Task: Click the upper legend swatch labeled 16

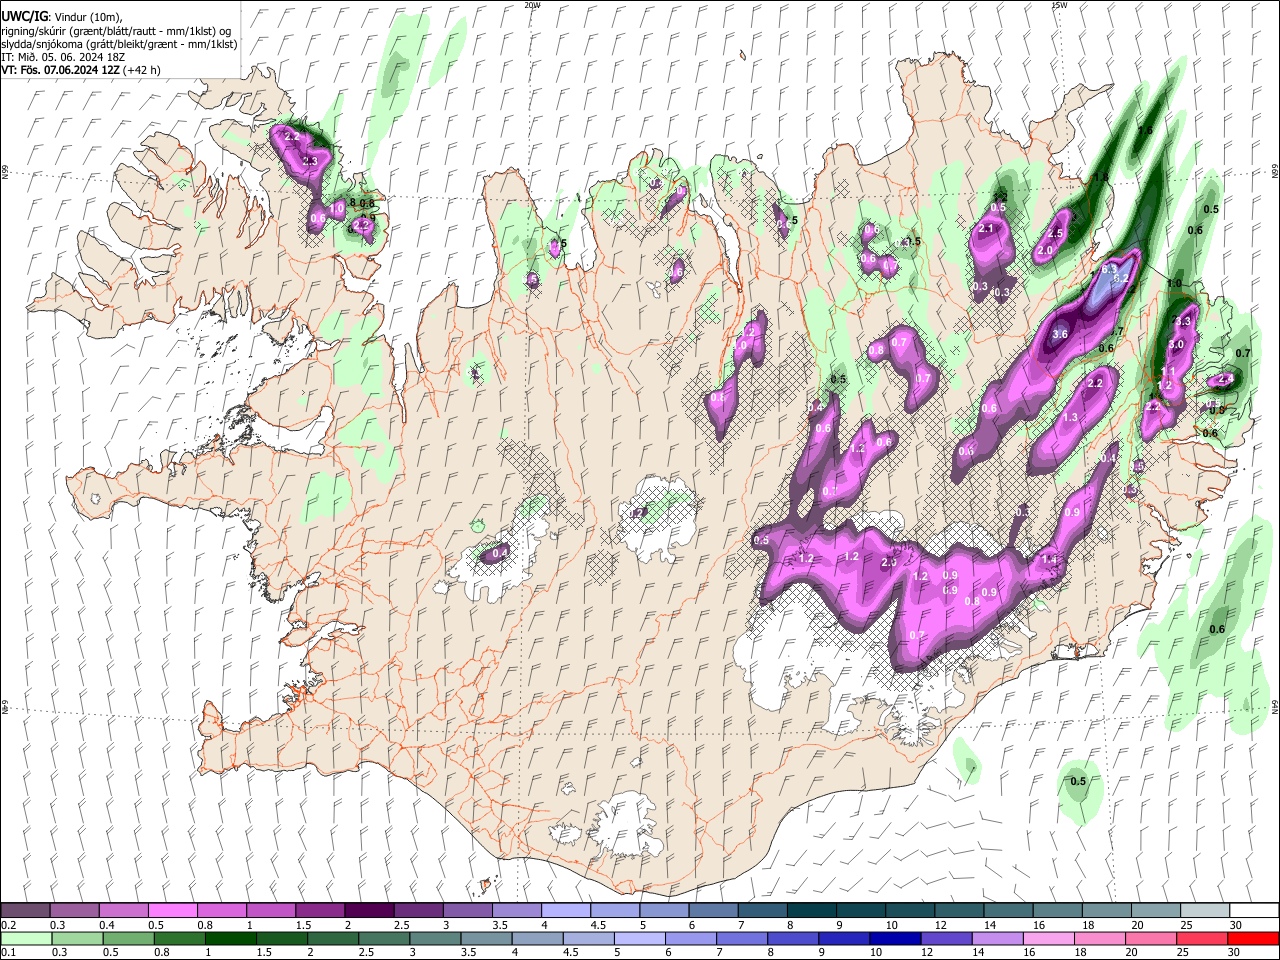Action: pos(1058,910)
